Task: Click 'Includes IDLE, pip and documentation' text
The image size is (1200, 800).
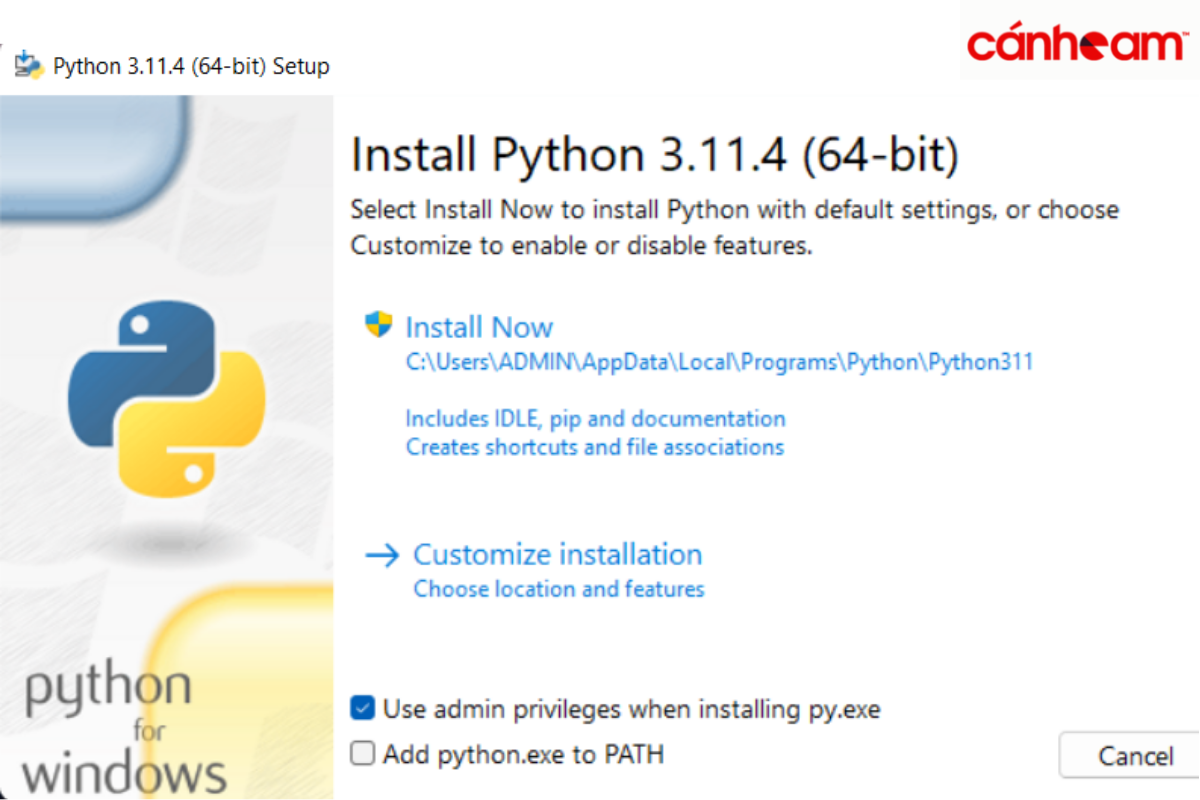Action: point(595,418)
